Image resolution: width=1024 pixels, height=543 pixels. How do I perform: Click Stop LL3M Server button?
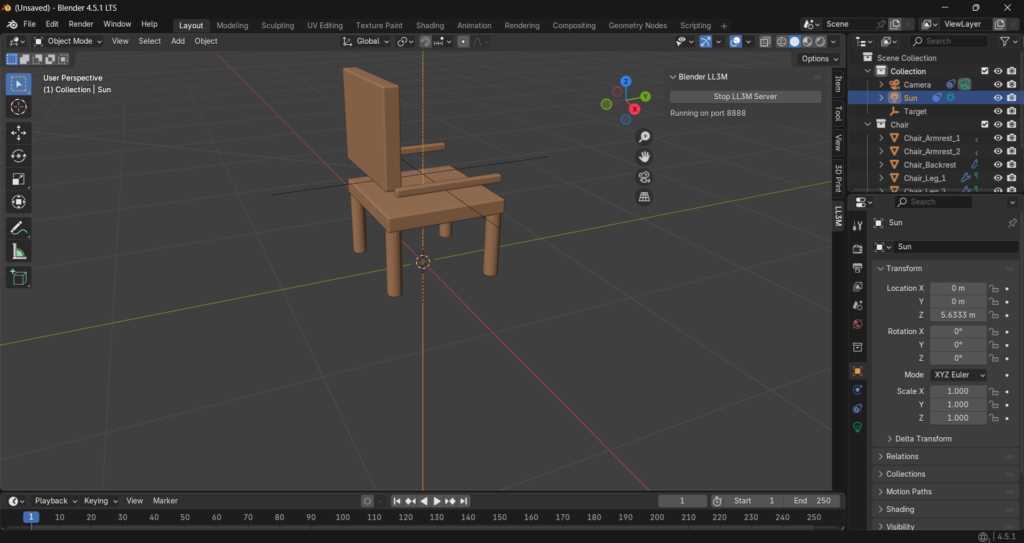(745, 97)
